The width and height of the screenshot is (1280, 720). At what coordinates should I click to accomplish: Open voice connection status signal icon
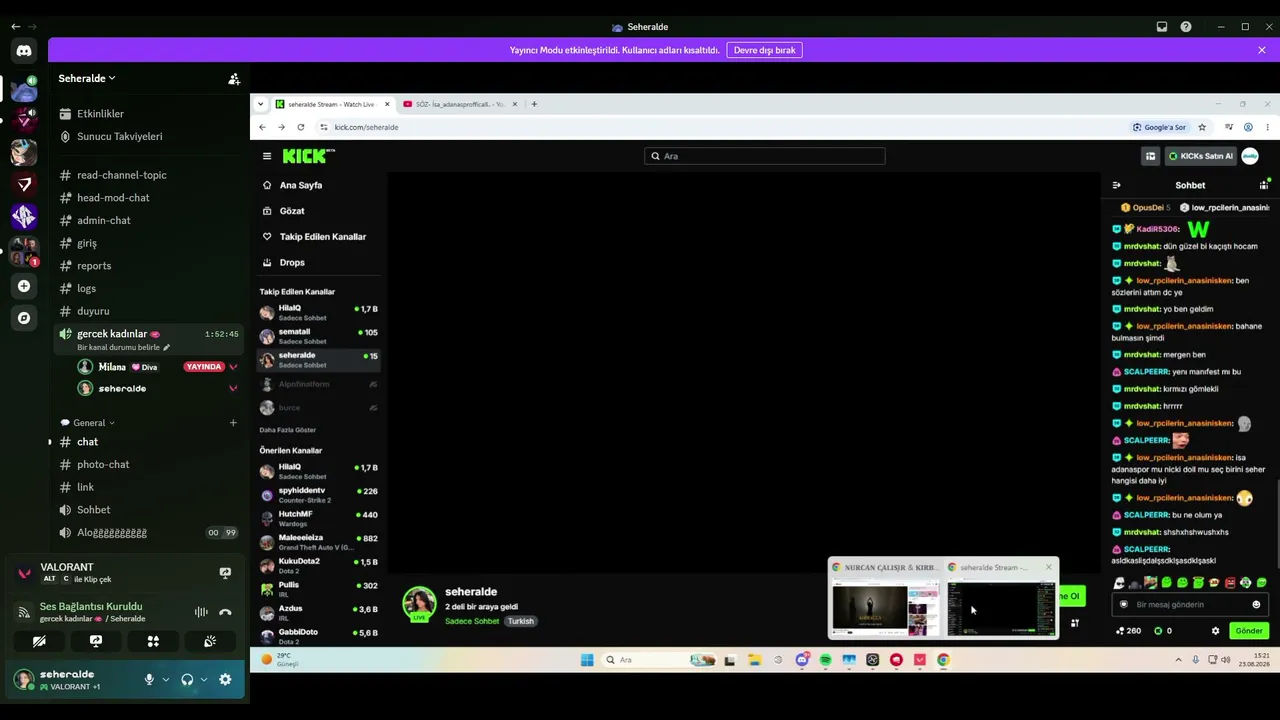pyautogui.click(x=24, y=612)
